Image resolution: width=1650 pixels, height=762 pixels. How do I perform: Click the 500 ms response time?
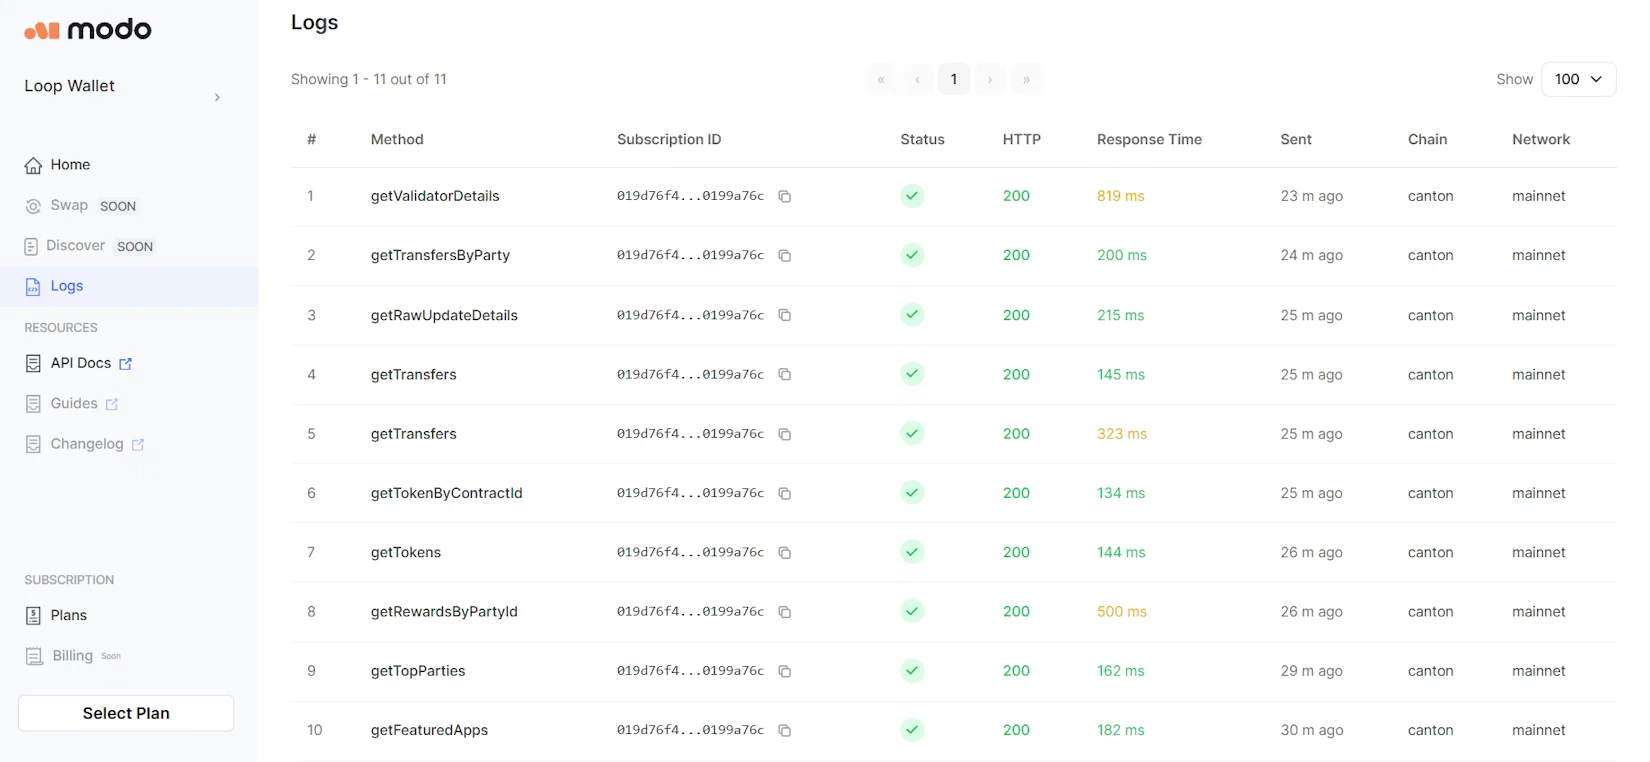click(1122, 611)
